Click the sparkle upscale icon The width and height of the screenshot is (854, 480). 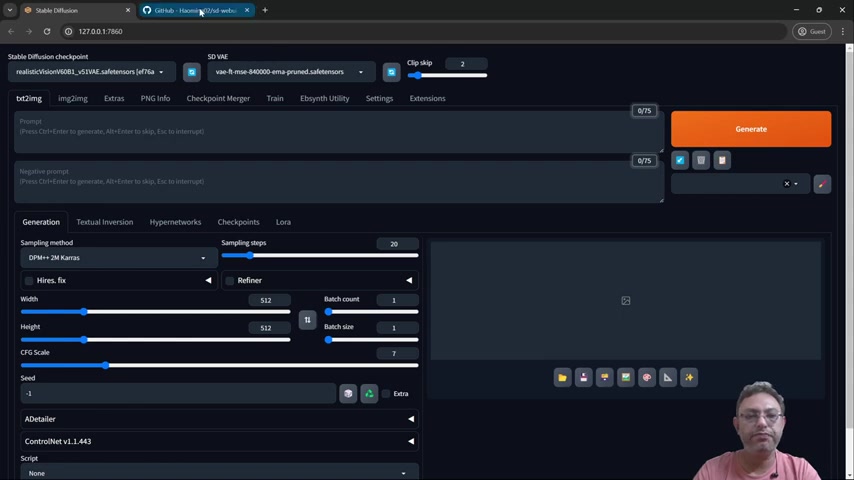coord(689,378)
